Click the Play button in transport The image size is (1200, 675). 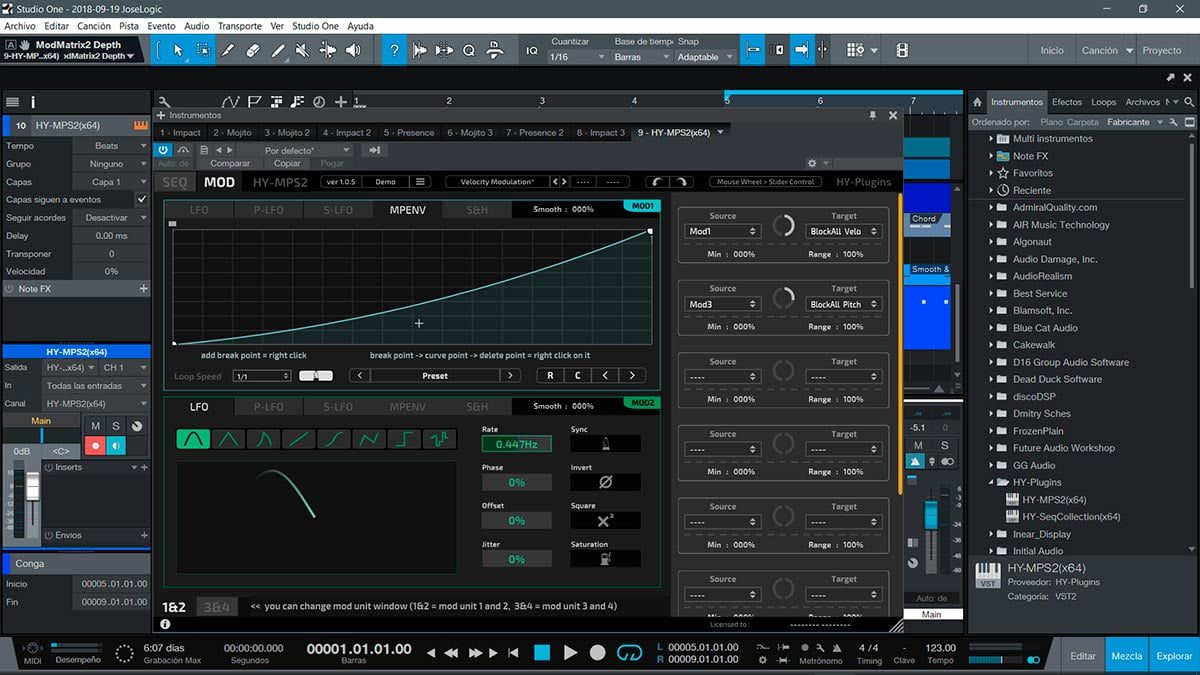coord(570,652)
